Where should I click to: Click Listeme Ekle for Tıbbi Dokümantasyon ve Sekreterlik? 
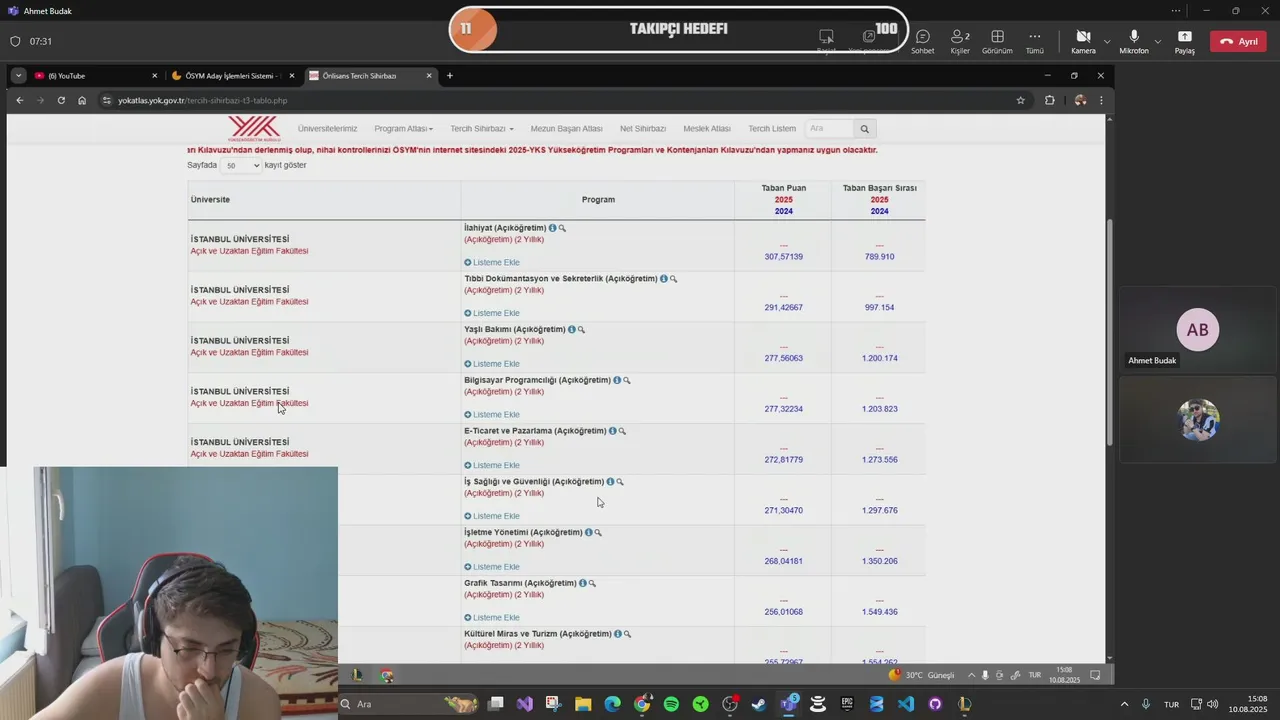492,314
